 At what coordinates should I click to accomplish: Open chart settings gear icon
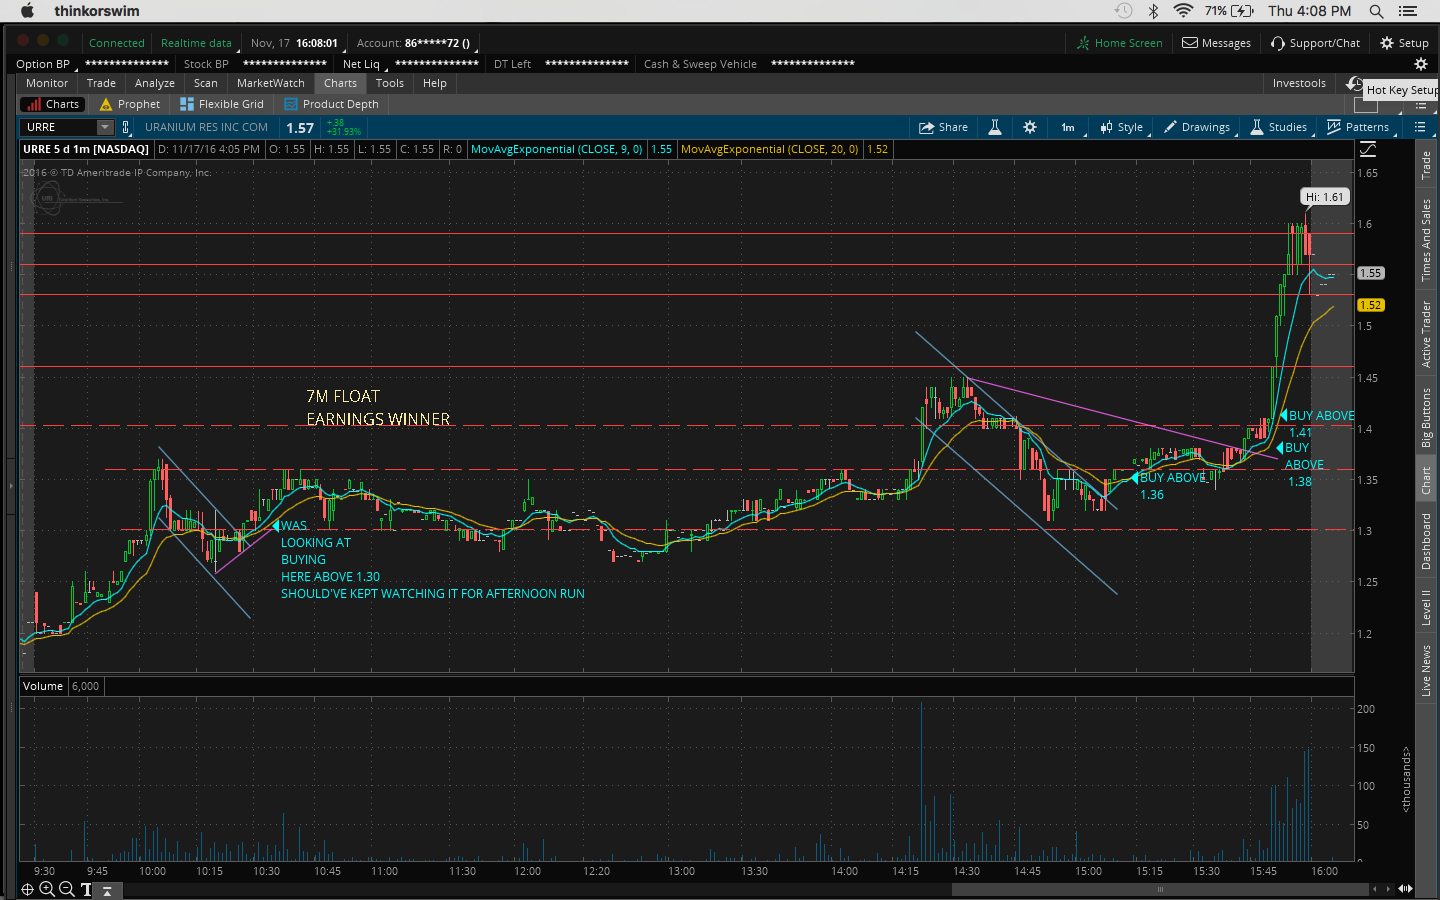[x=1030, y=127]
